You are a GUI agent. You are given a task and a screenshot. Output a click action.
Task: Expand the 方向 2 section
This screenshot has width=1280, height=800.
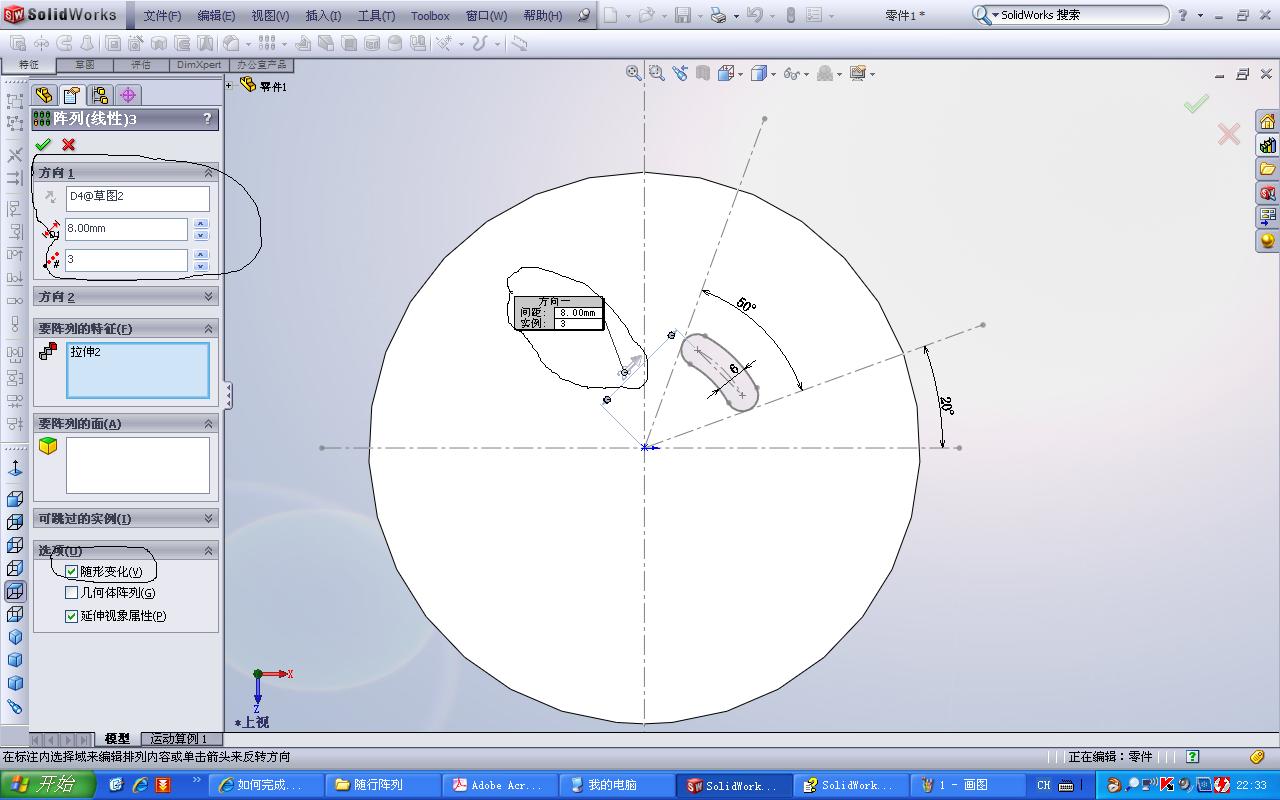pos(209,297)
